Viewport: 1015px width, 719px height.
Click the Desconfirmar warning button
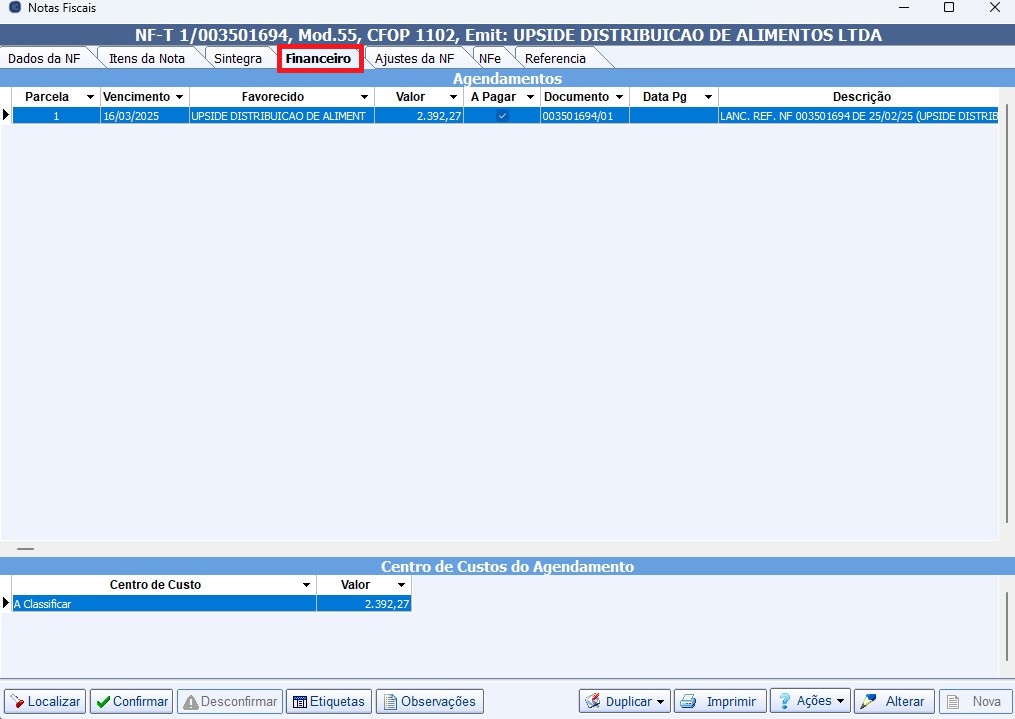click(229, 701)
